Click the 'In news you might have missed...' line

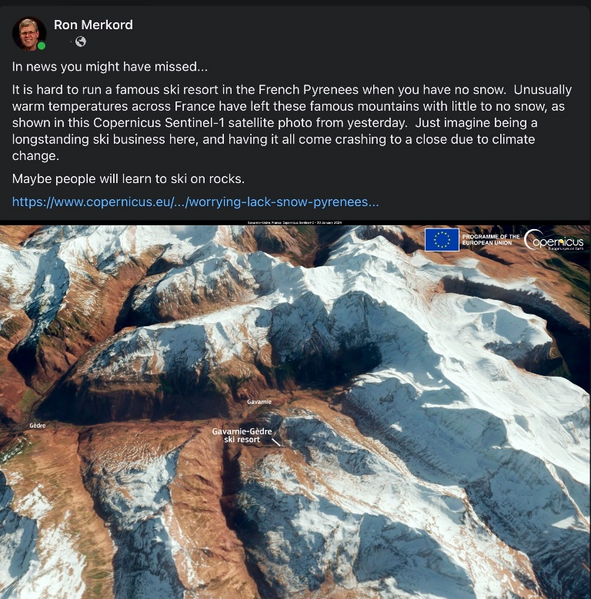coord(110,67)
